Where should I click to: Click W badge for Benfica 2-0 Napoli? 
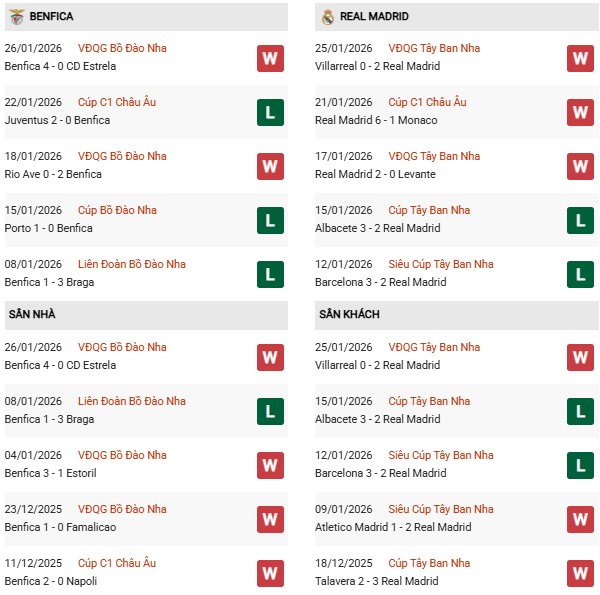tap(269, 573)
